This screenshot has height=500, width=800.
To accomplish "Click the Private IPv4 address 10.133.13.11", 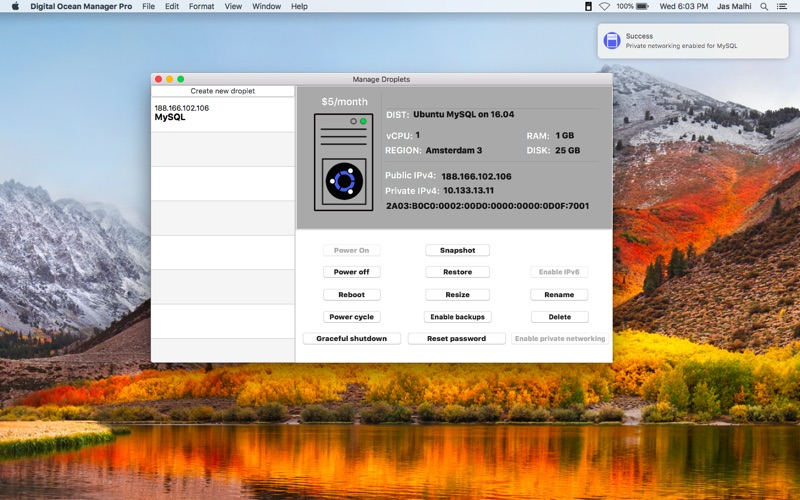I will pos(468,190).
